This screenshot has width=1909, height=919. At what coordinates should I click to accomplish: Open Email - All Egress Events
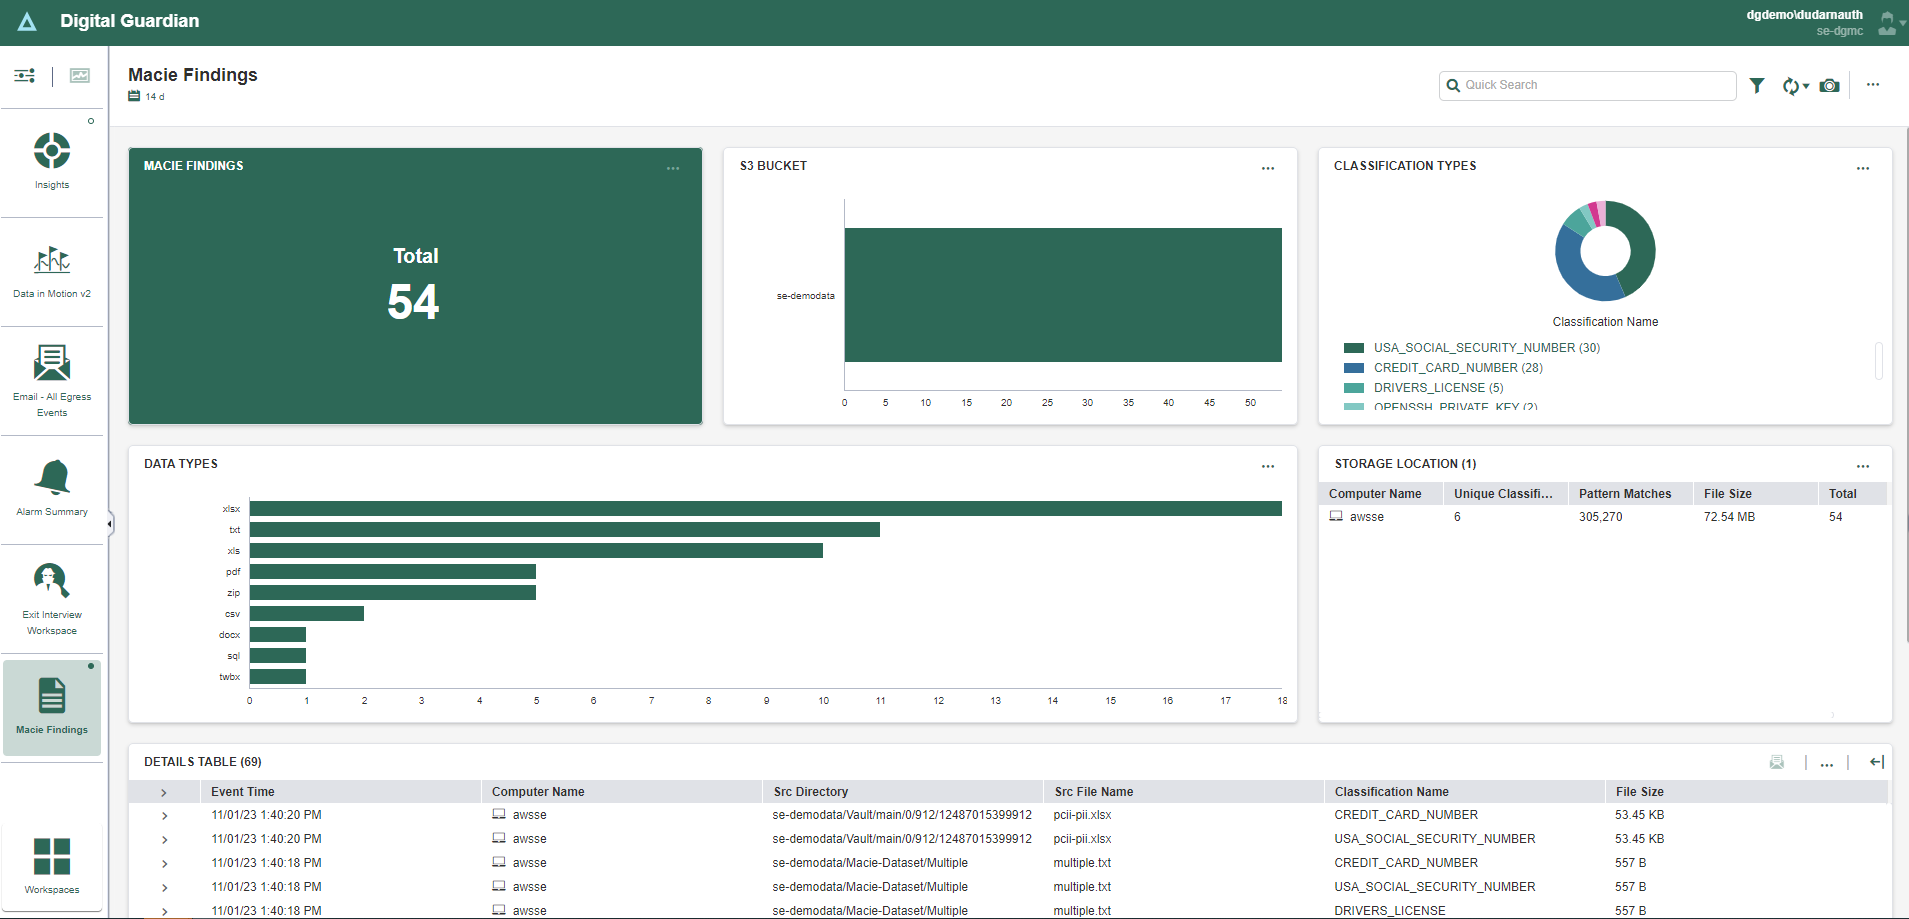(x=52, y=364)
